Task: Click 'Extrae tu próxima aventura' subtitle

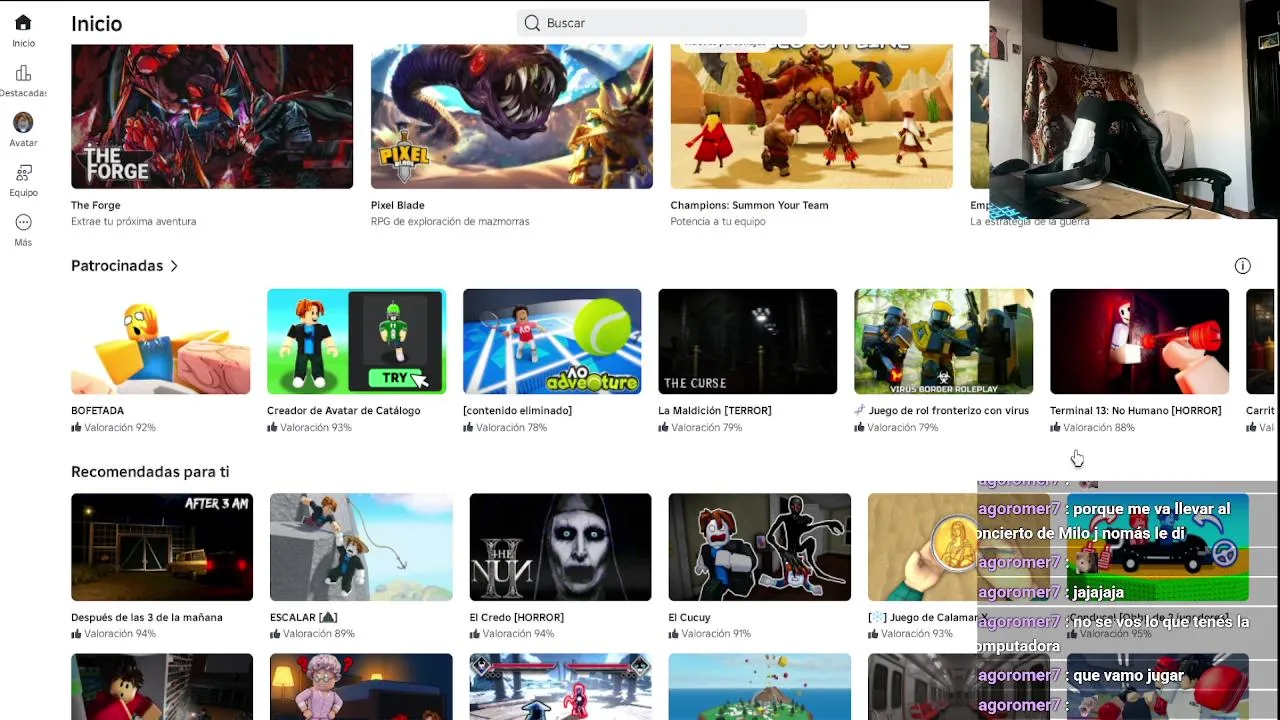Action: pos(134,222)
